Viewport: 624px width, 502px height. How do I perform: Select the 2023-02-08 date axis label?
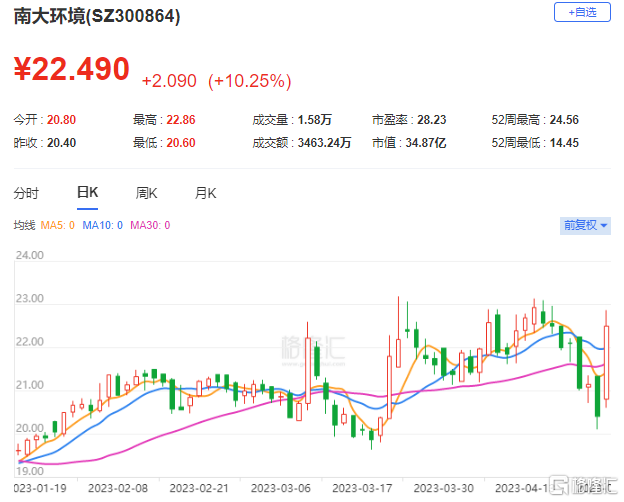click(118, 488)
